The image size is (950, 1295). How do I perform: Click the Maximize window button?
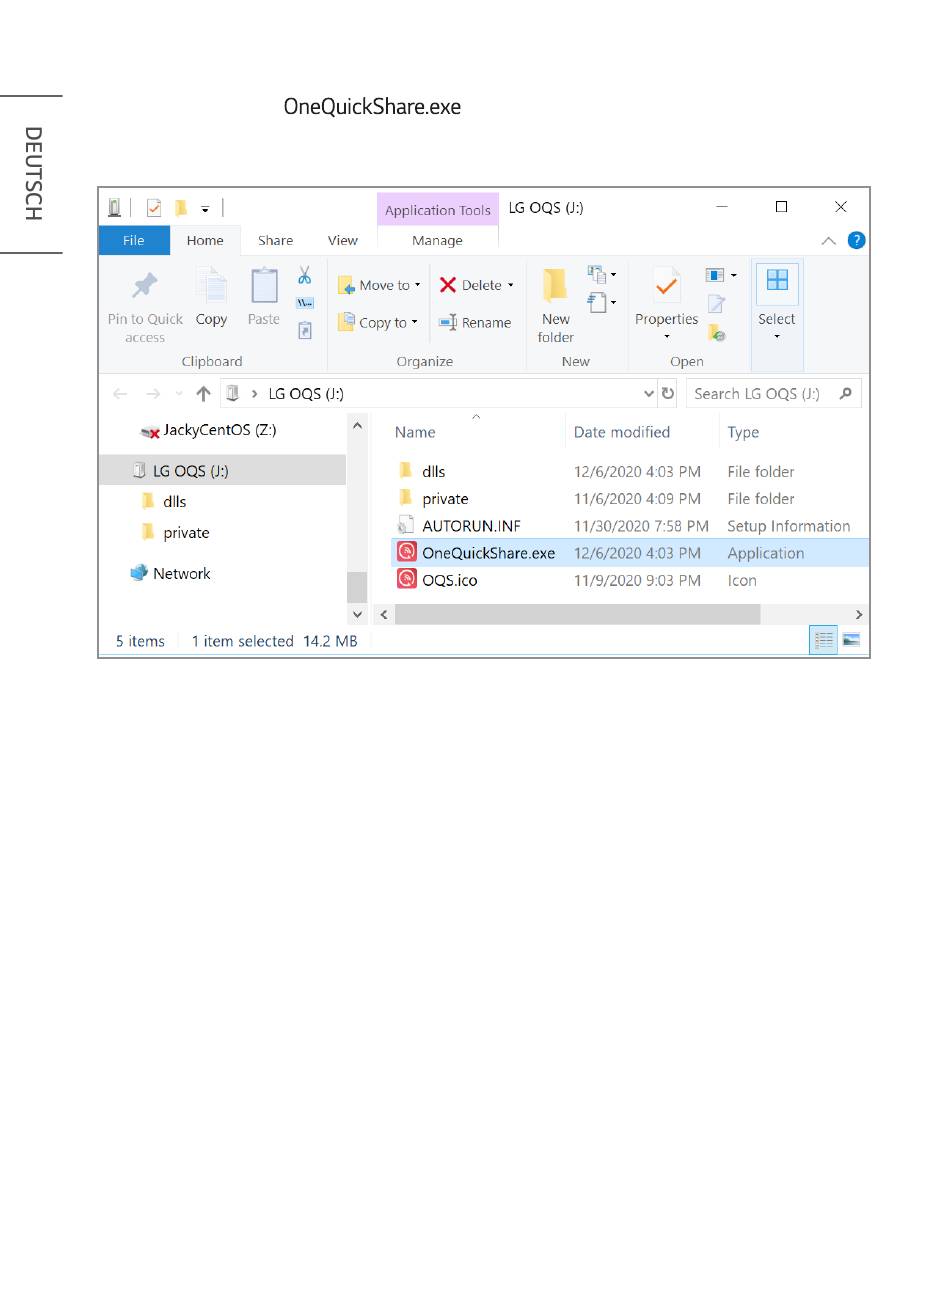coord(781,207)
